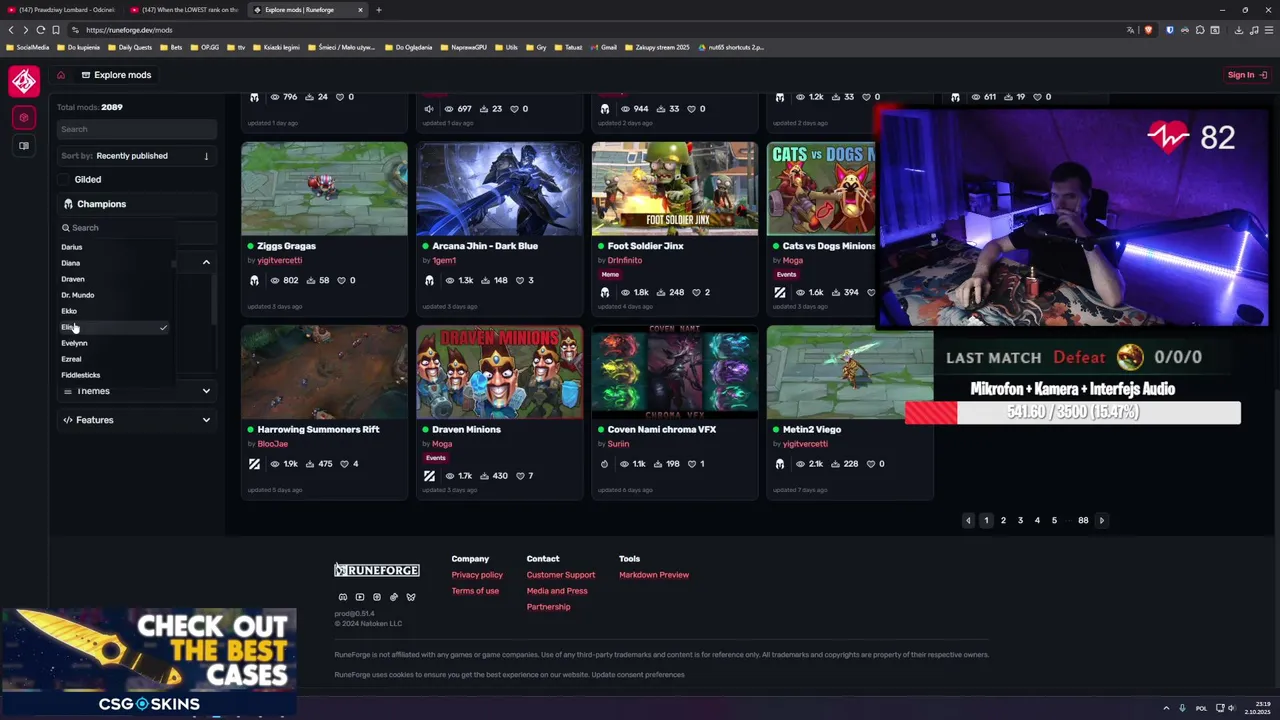Open the browser downloads icon

click(x=1238, y=30)
